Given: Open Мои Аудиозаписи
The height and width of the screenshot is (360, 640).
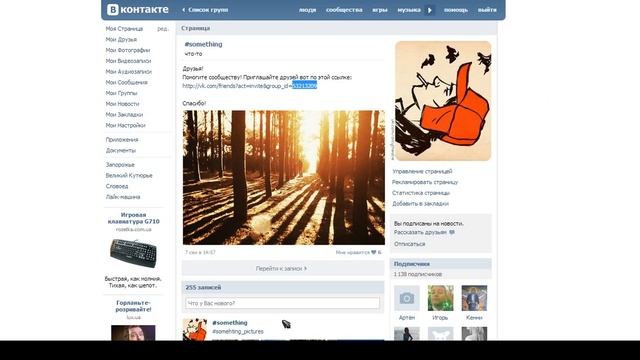Looking at the screenshot, I should tap(129, 72).
